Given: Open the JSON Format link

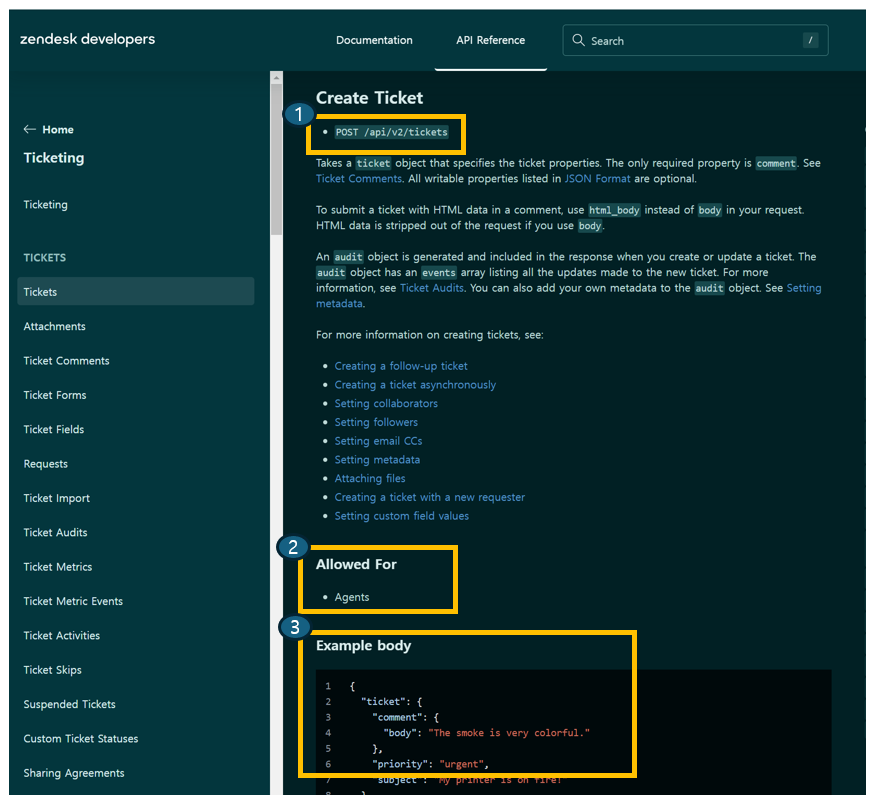Looking at the screenshot, I should click(597, 179).
